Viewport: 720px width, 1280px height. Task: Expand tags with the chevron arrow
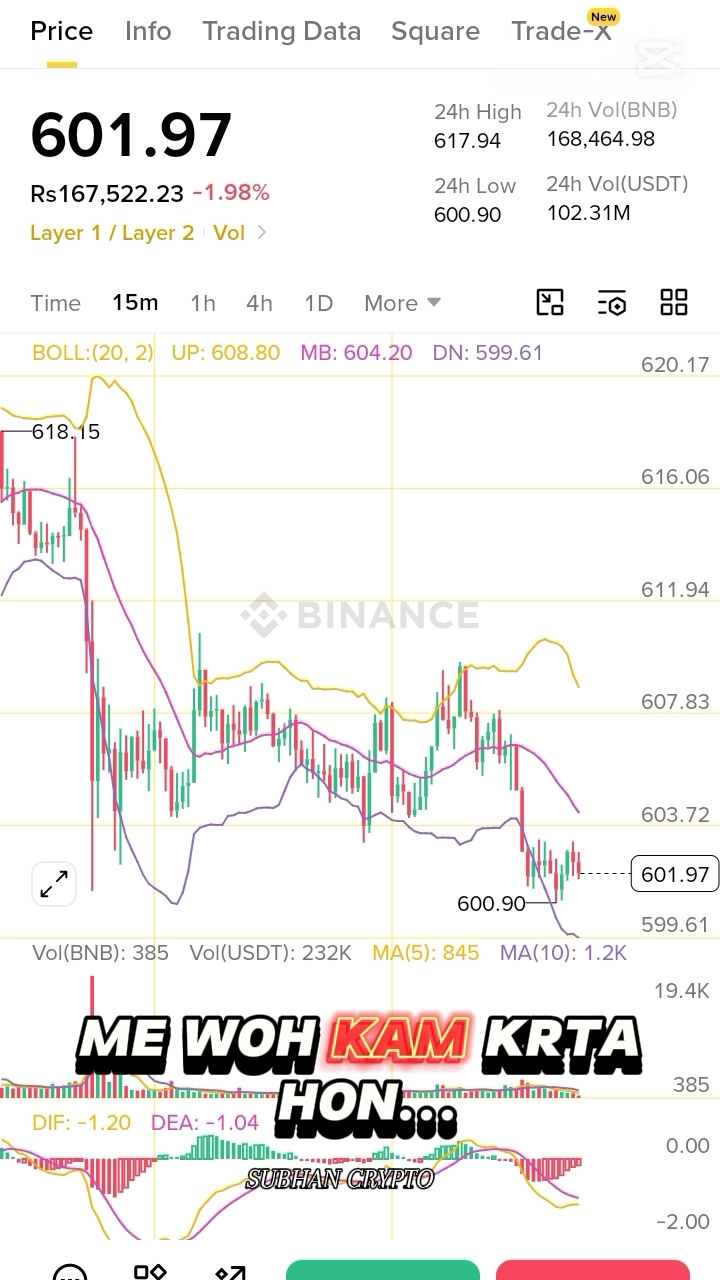pos(262,233)
